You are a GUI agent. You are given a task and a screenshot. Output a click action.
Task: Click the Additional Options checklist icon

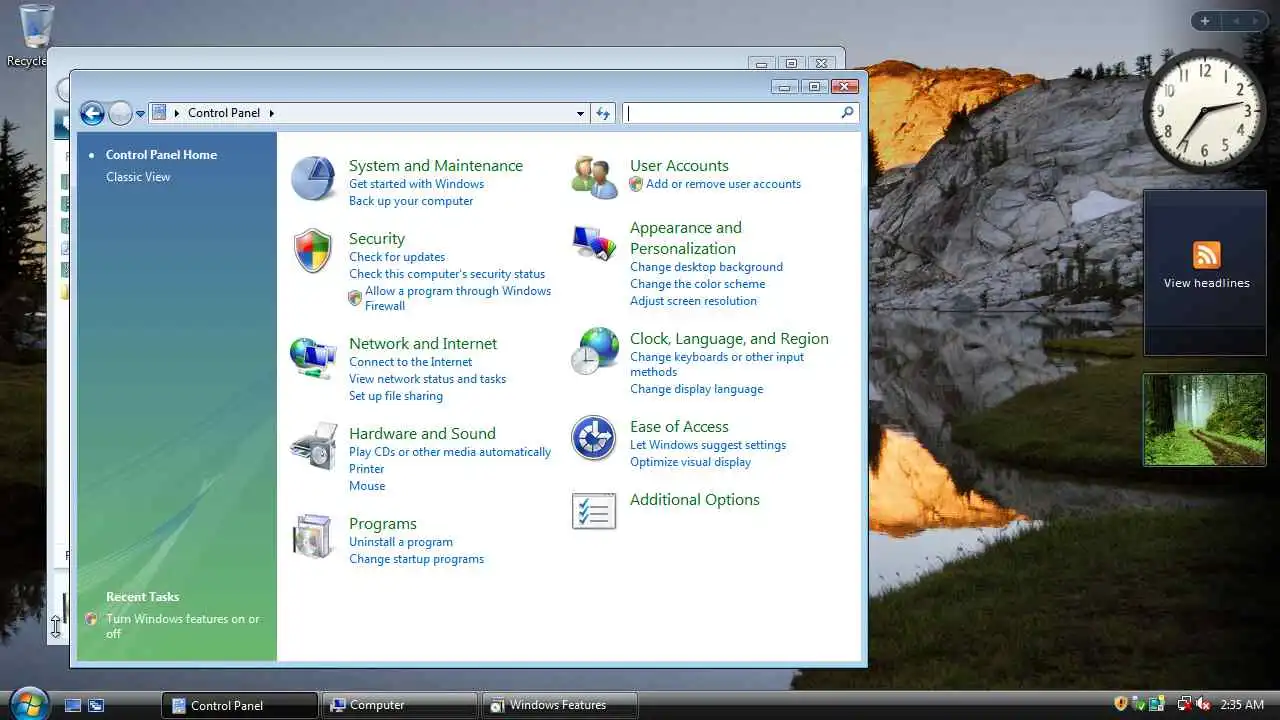[594, 511]
